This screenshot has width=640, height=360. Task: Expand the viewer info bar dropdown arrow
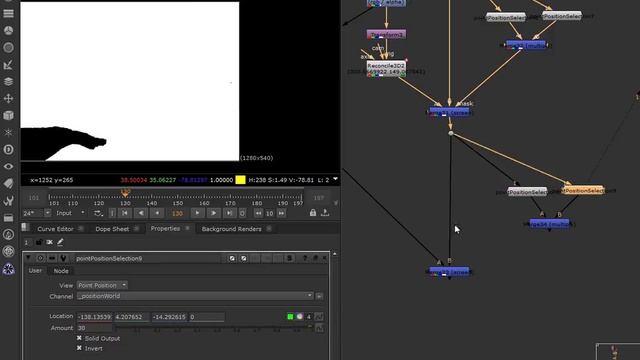[335, 179]
